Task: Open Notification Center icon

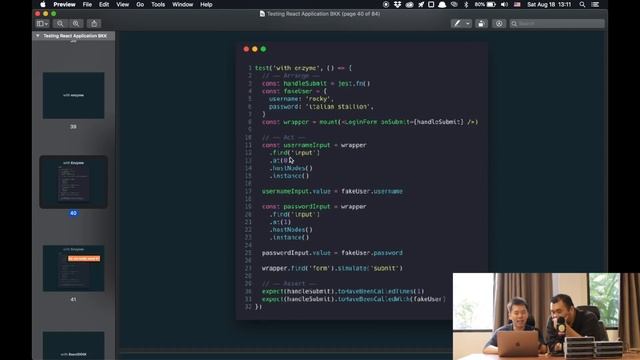Action: [x=596, y=4]
